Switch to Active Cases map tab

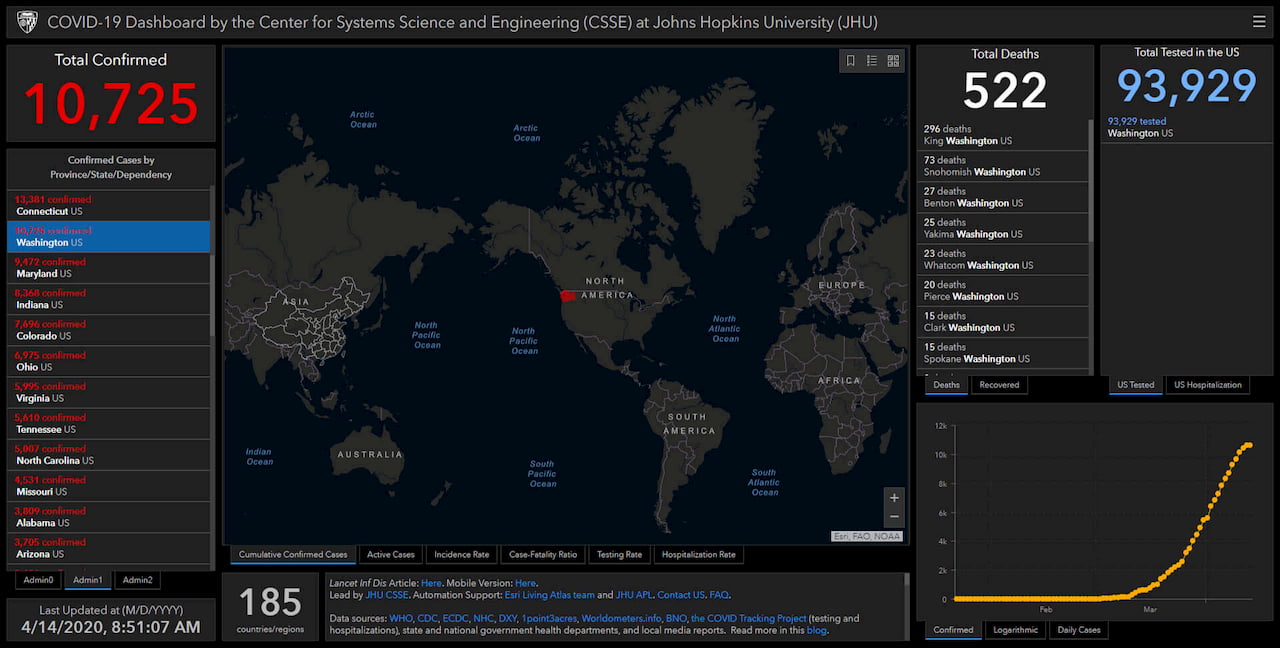390,554
